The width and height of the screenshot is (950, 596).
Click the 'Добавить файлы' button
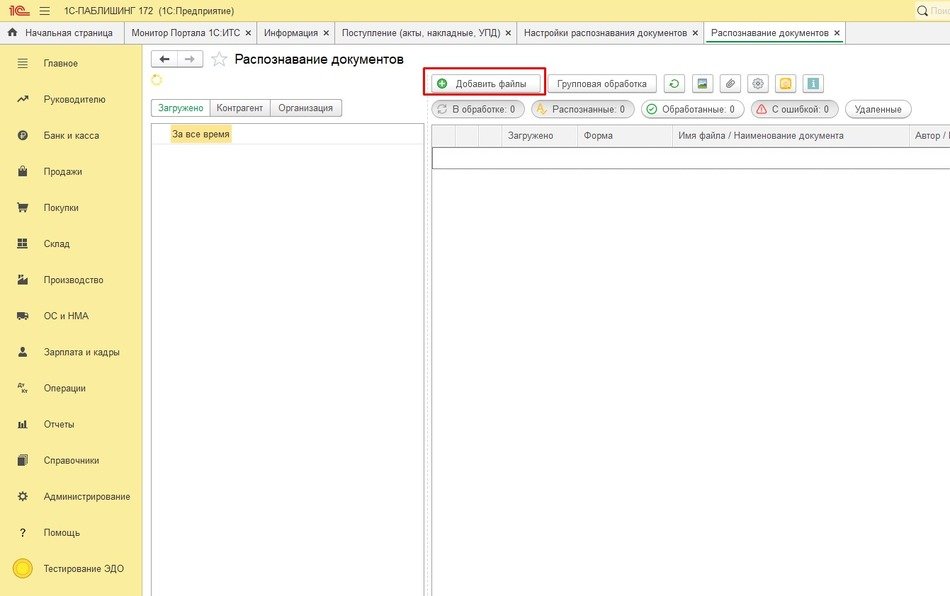pyautogui.click(x=484, y=84)
